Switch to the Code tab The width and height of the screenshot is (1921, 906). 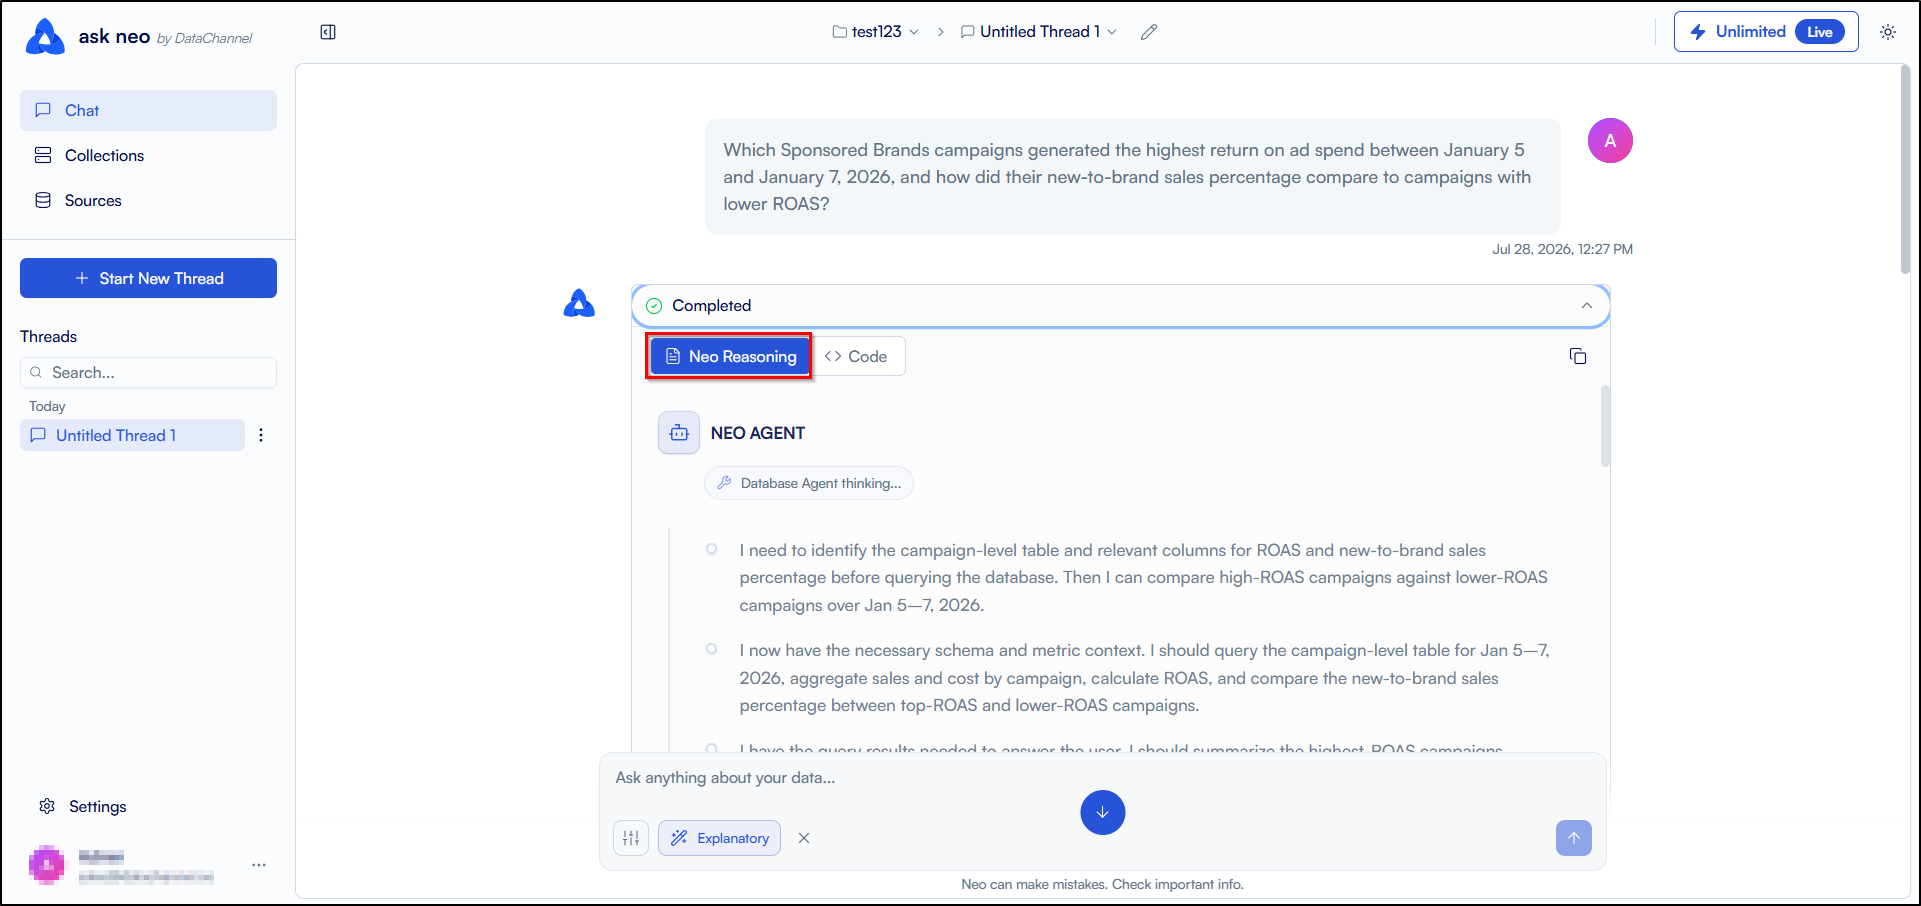click(857, 356)
